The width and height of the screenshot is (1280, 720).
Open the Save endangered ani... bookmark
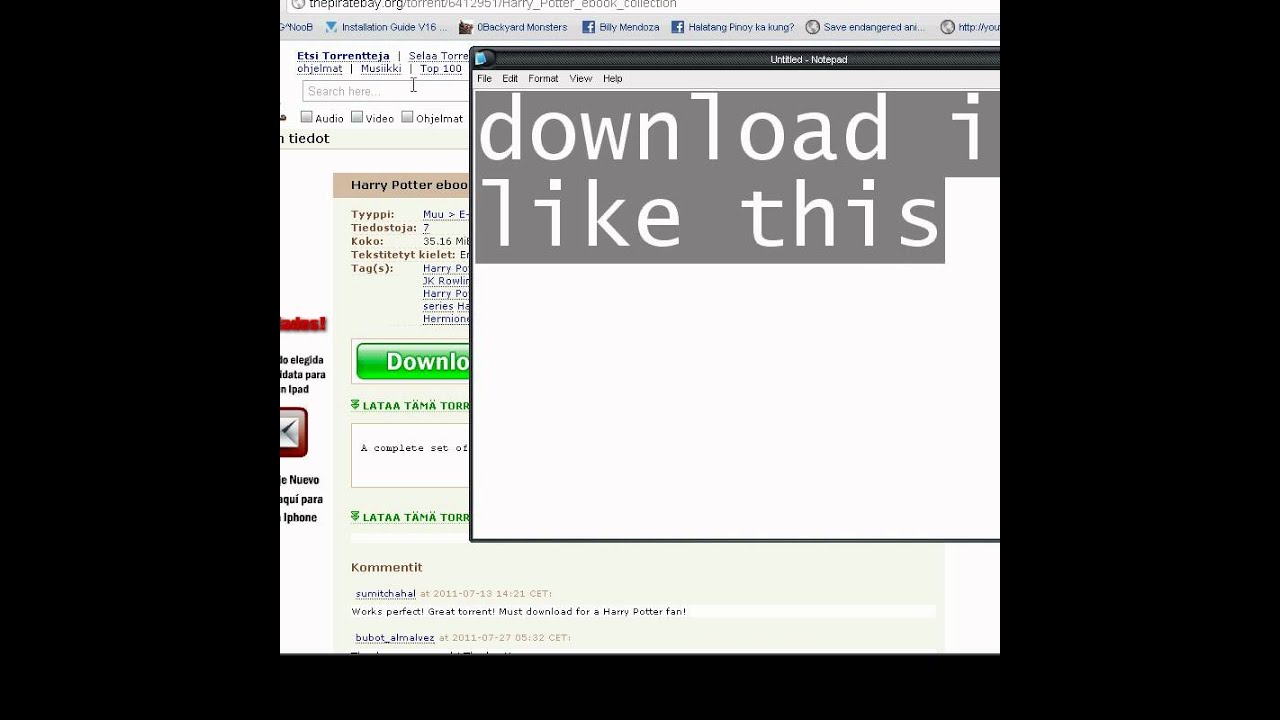click(x=865, y=27)
